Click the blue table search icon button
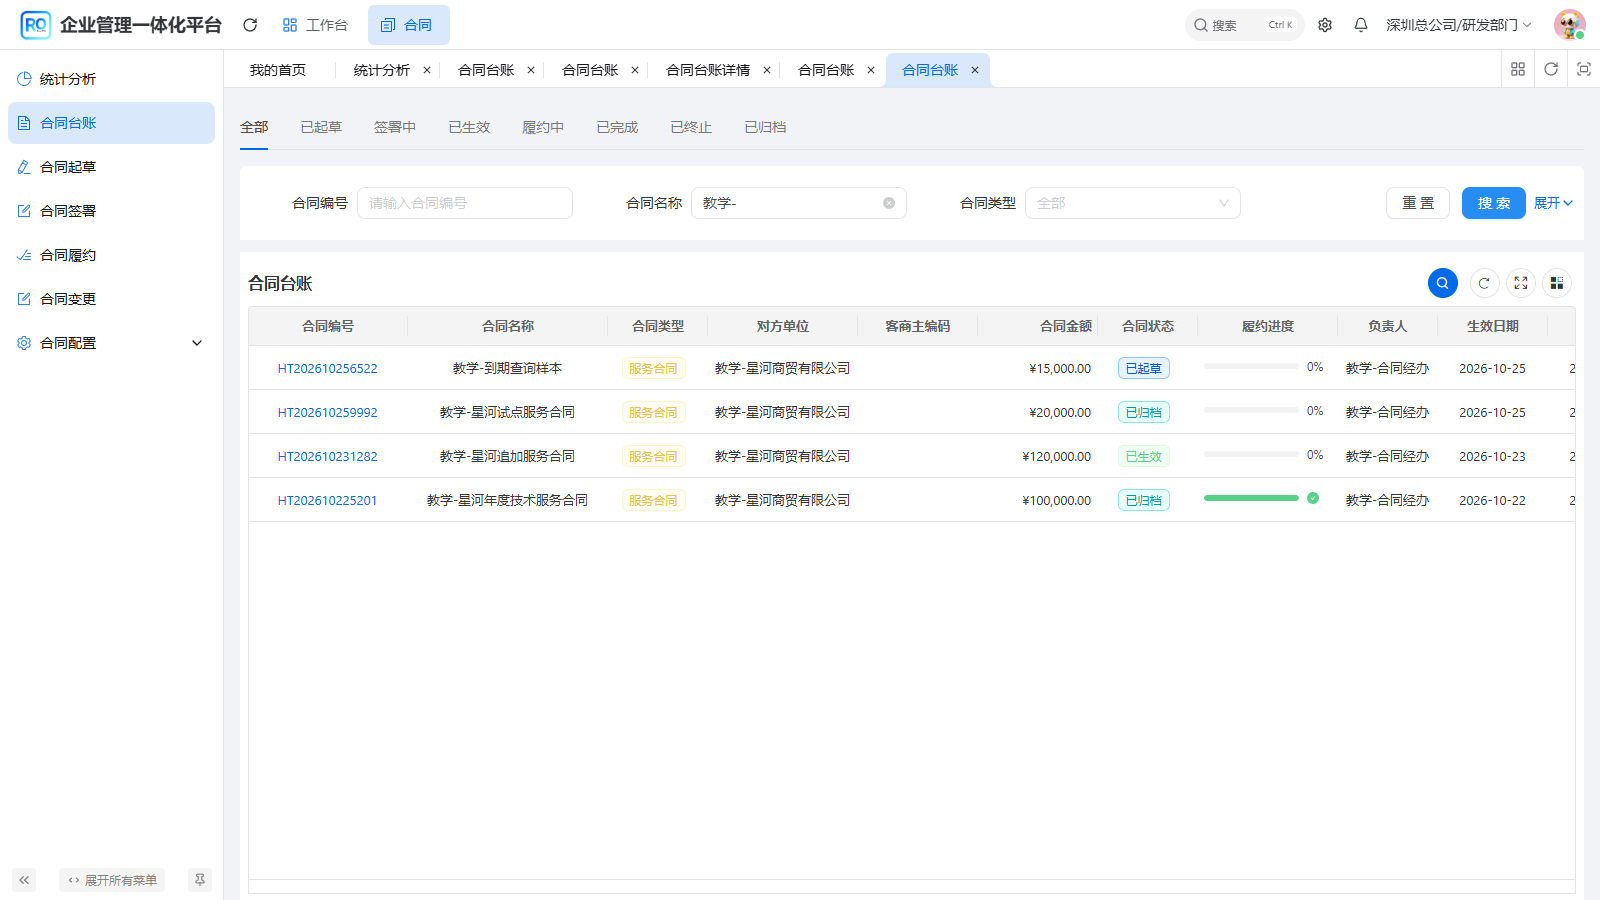 point(1442,283)
